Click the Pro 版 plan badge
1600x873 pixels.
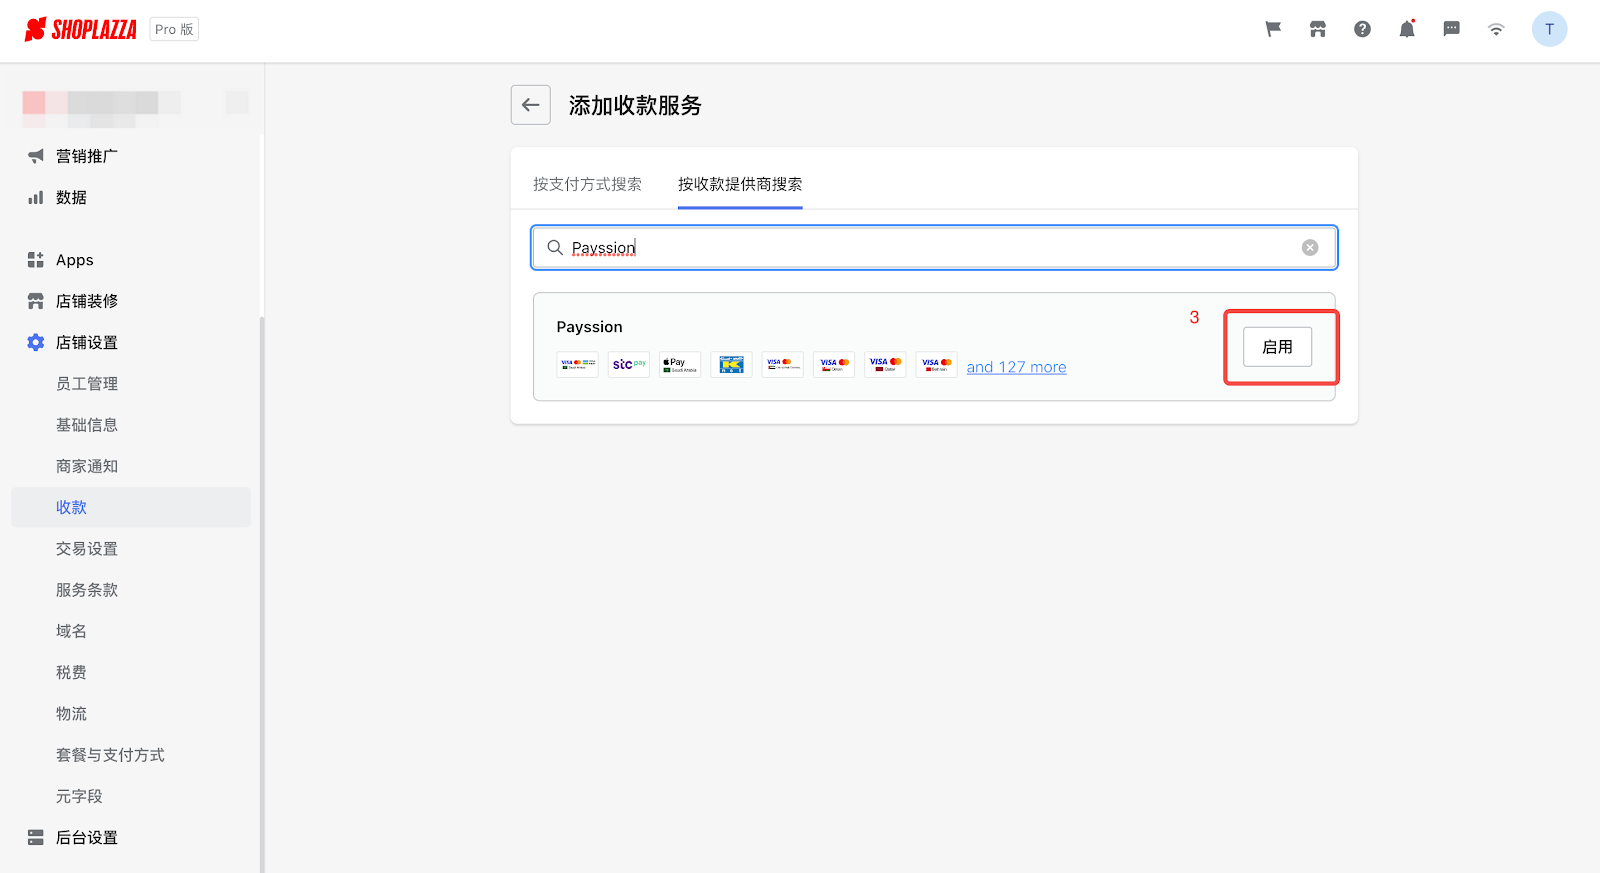coord(174,29)
